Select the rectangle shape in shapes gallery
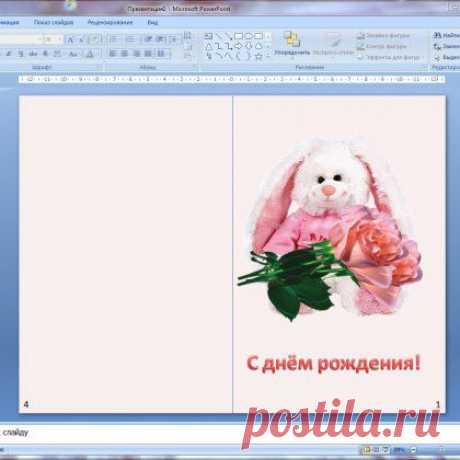This screenshot has width=460, height=460. pyautogui.click(x=239, y=36)
